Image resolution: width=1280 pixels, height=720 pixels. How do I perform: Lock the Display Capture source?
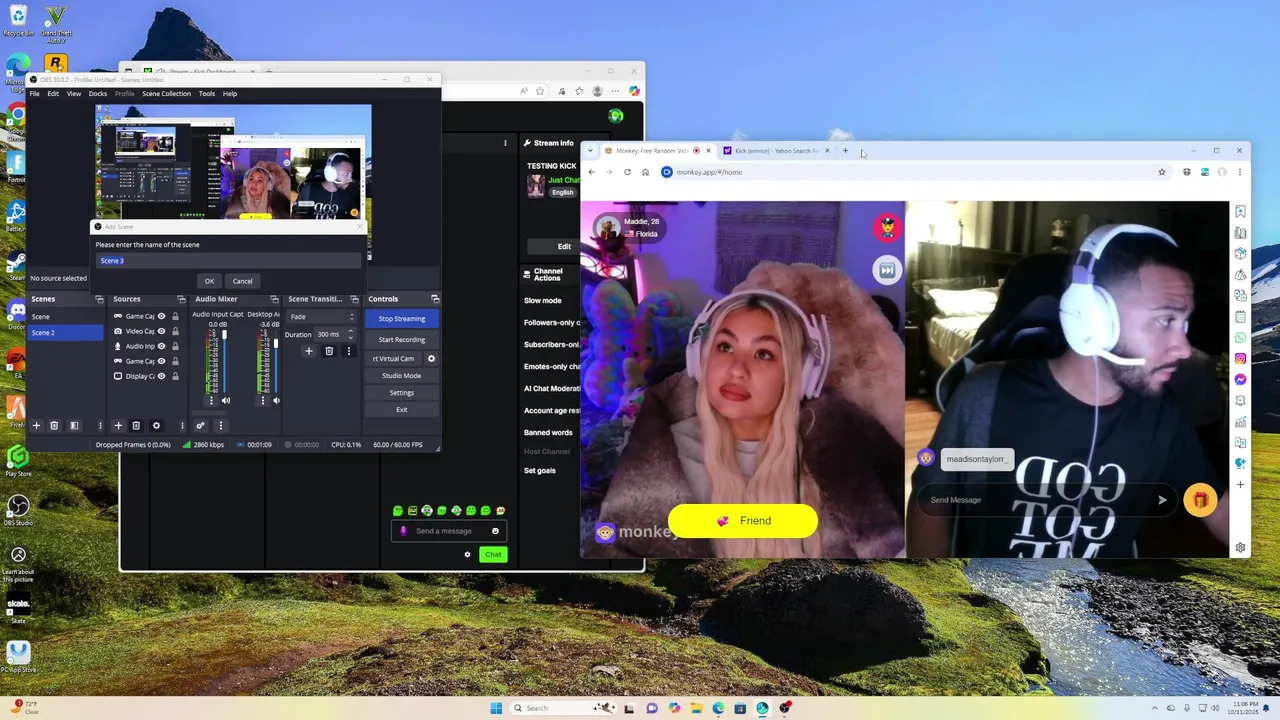click(x=175, y=376)
